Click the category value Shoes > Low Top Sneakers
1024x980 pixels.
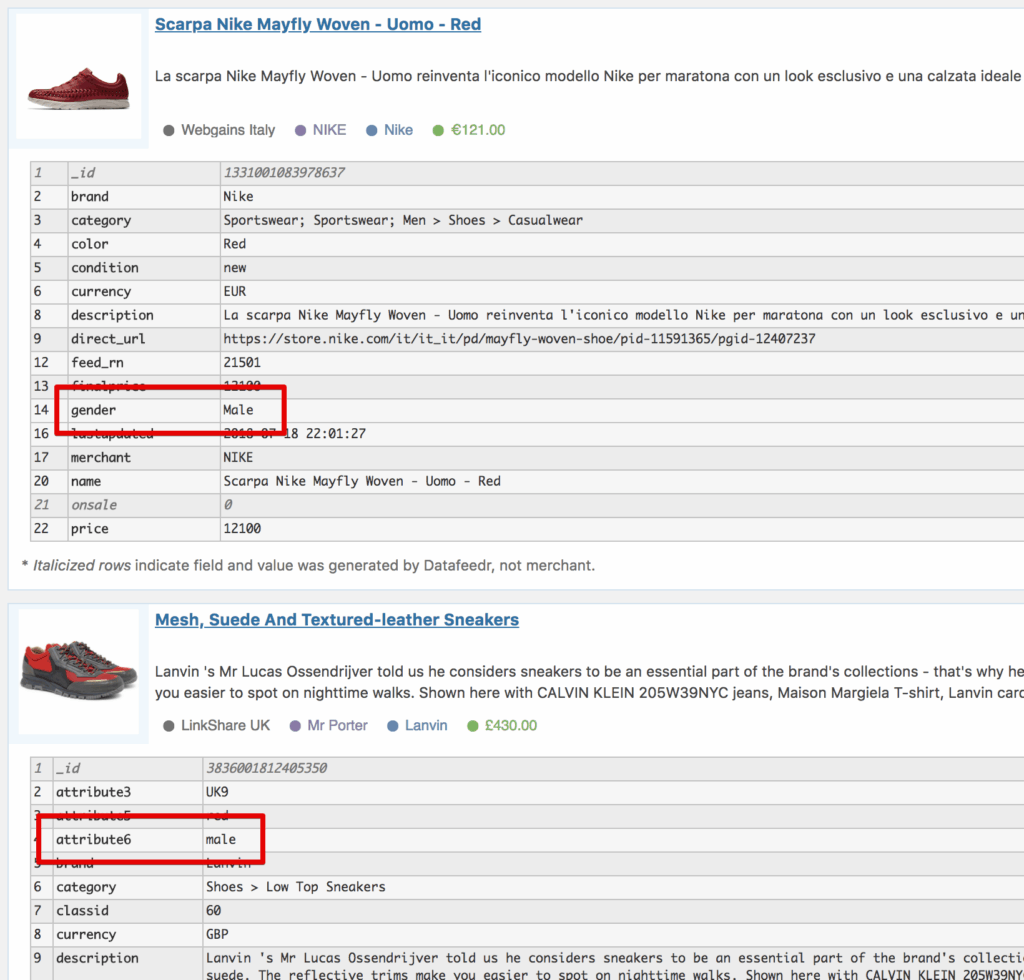[295, 887]
